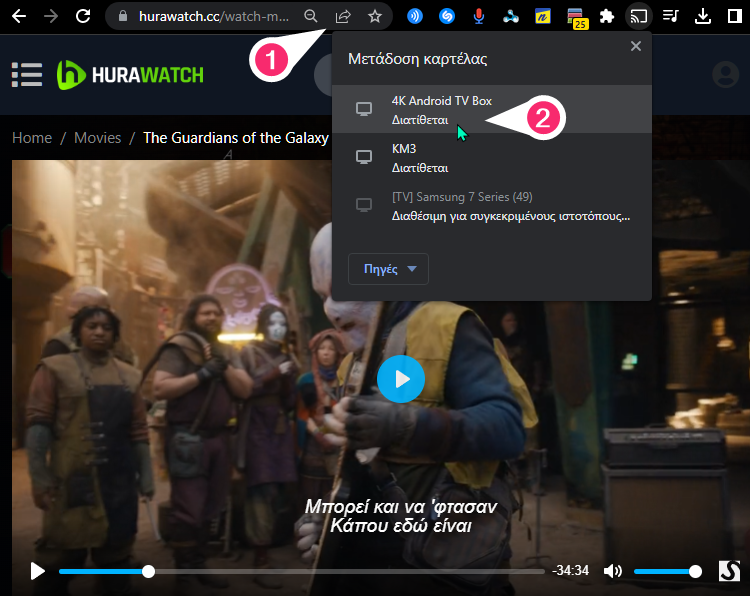Click the Cast icon in toolbar
The width and height of the screenshot is (750, 596).
click(639, 16)
